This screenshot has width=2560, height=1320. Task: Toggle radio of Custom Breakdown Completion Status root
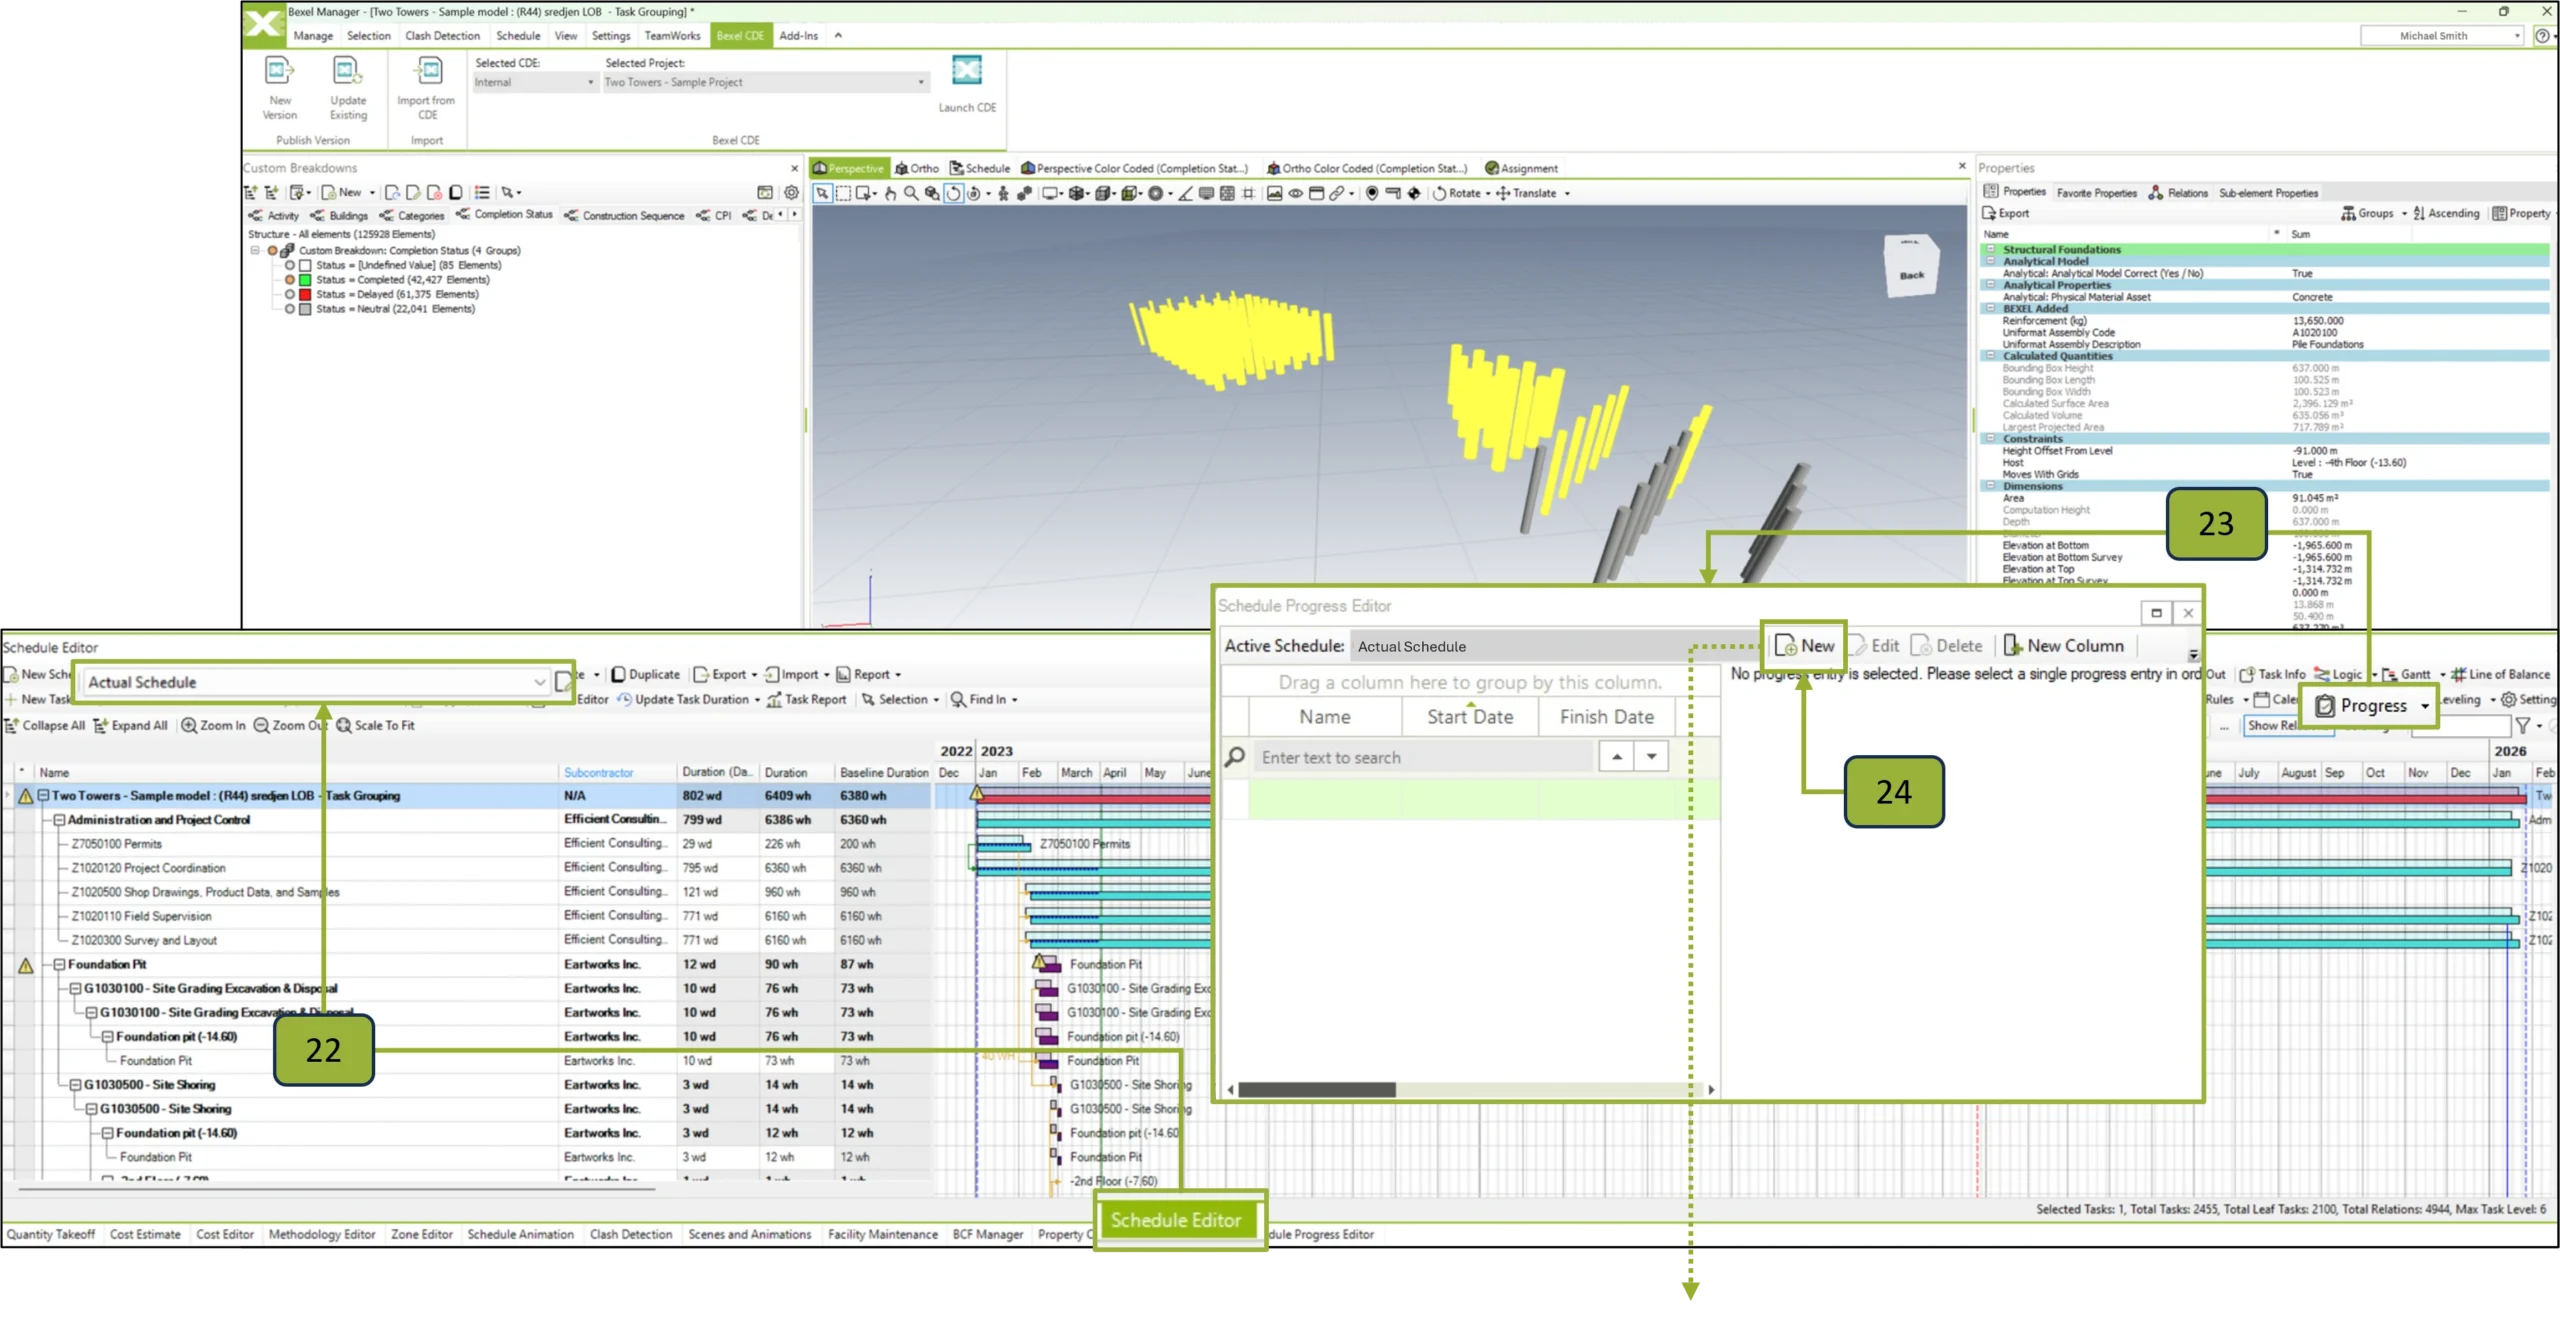272,250
